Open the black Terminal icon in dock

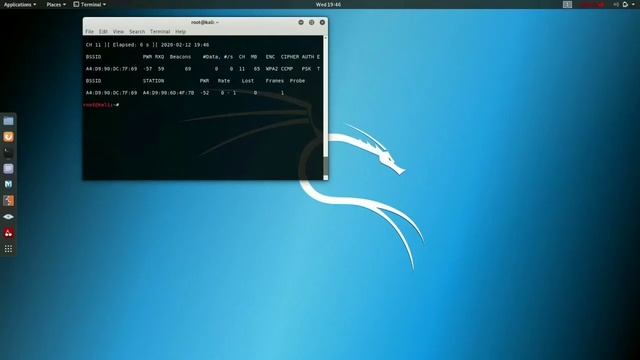coord(8,153)
